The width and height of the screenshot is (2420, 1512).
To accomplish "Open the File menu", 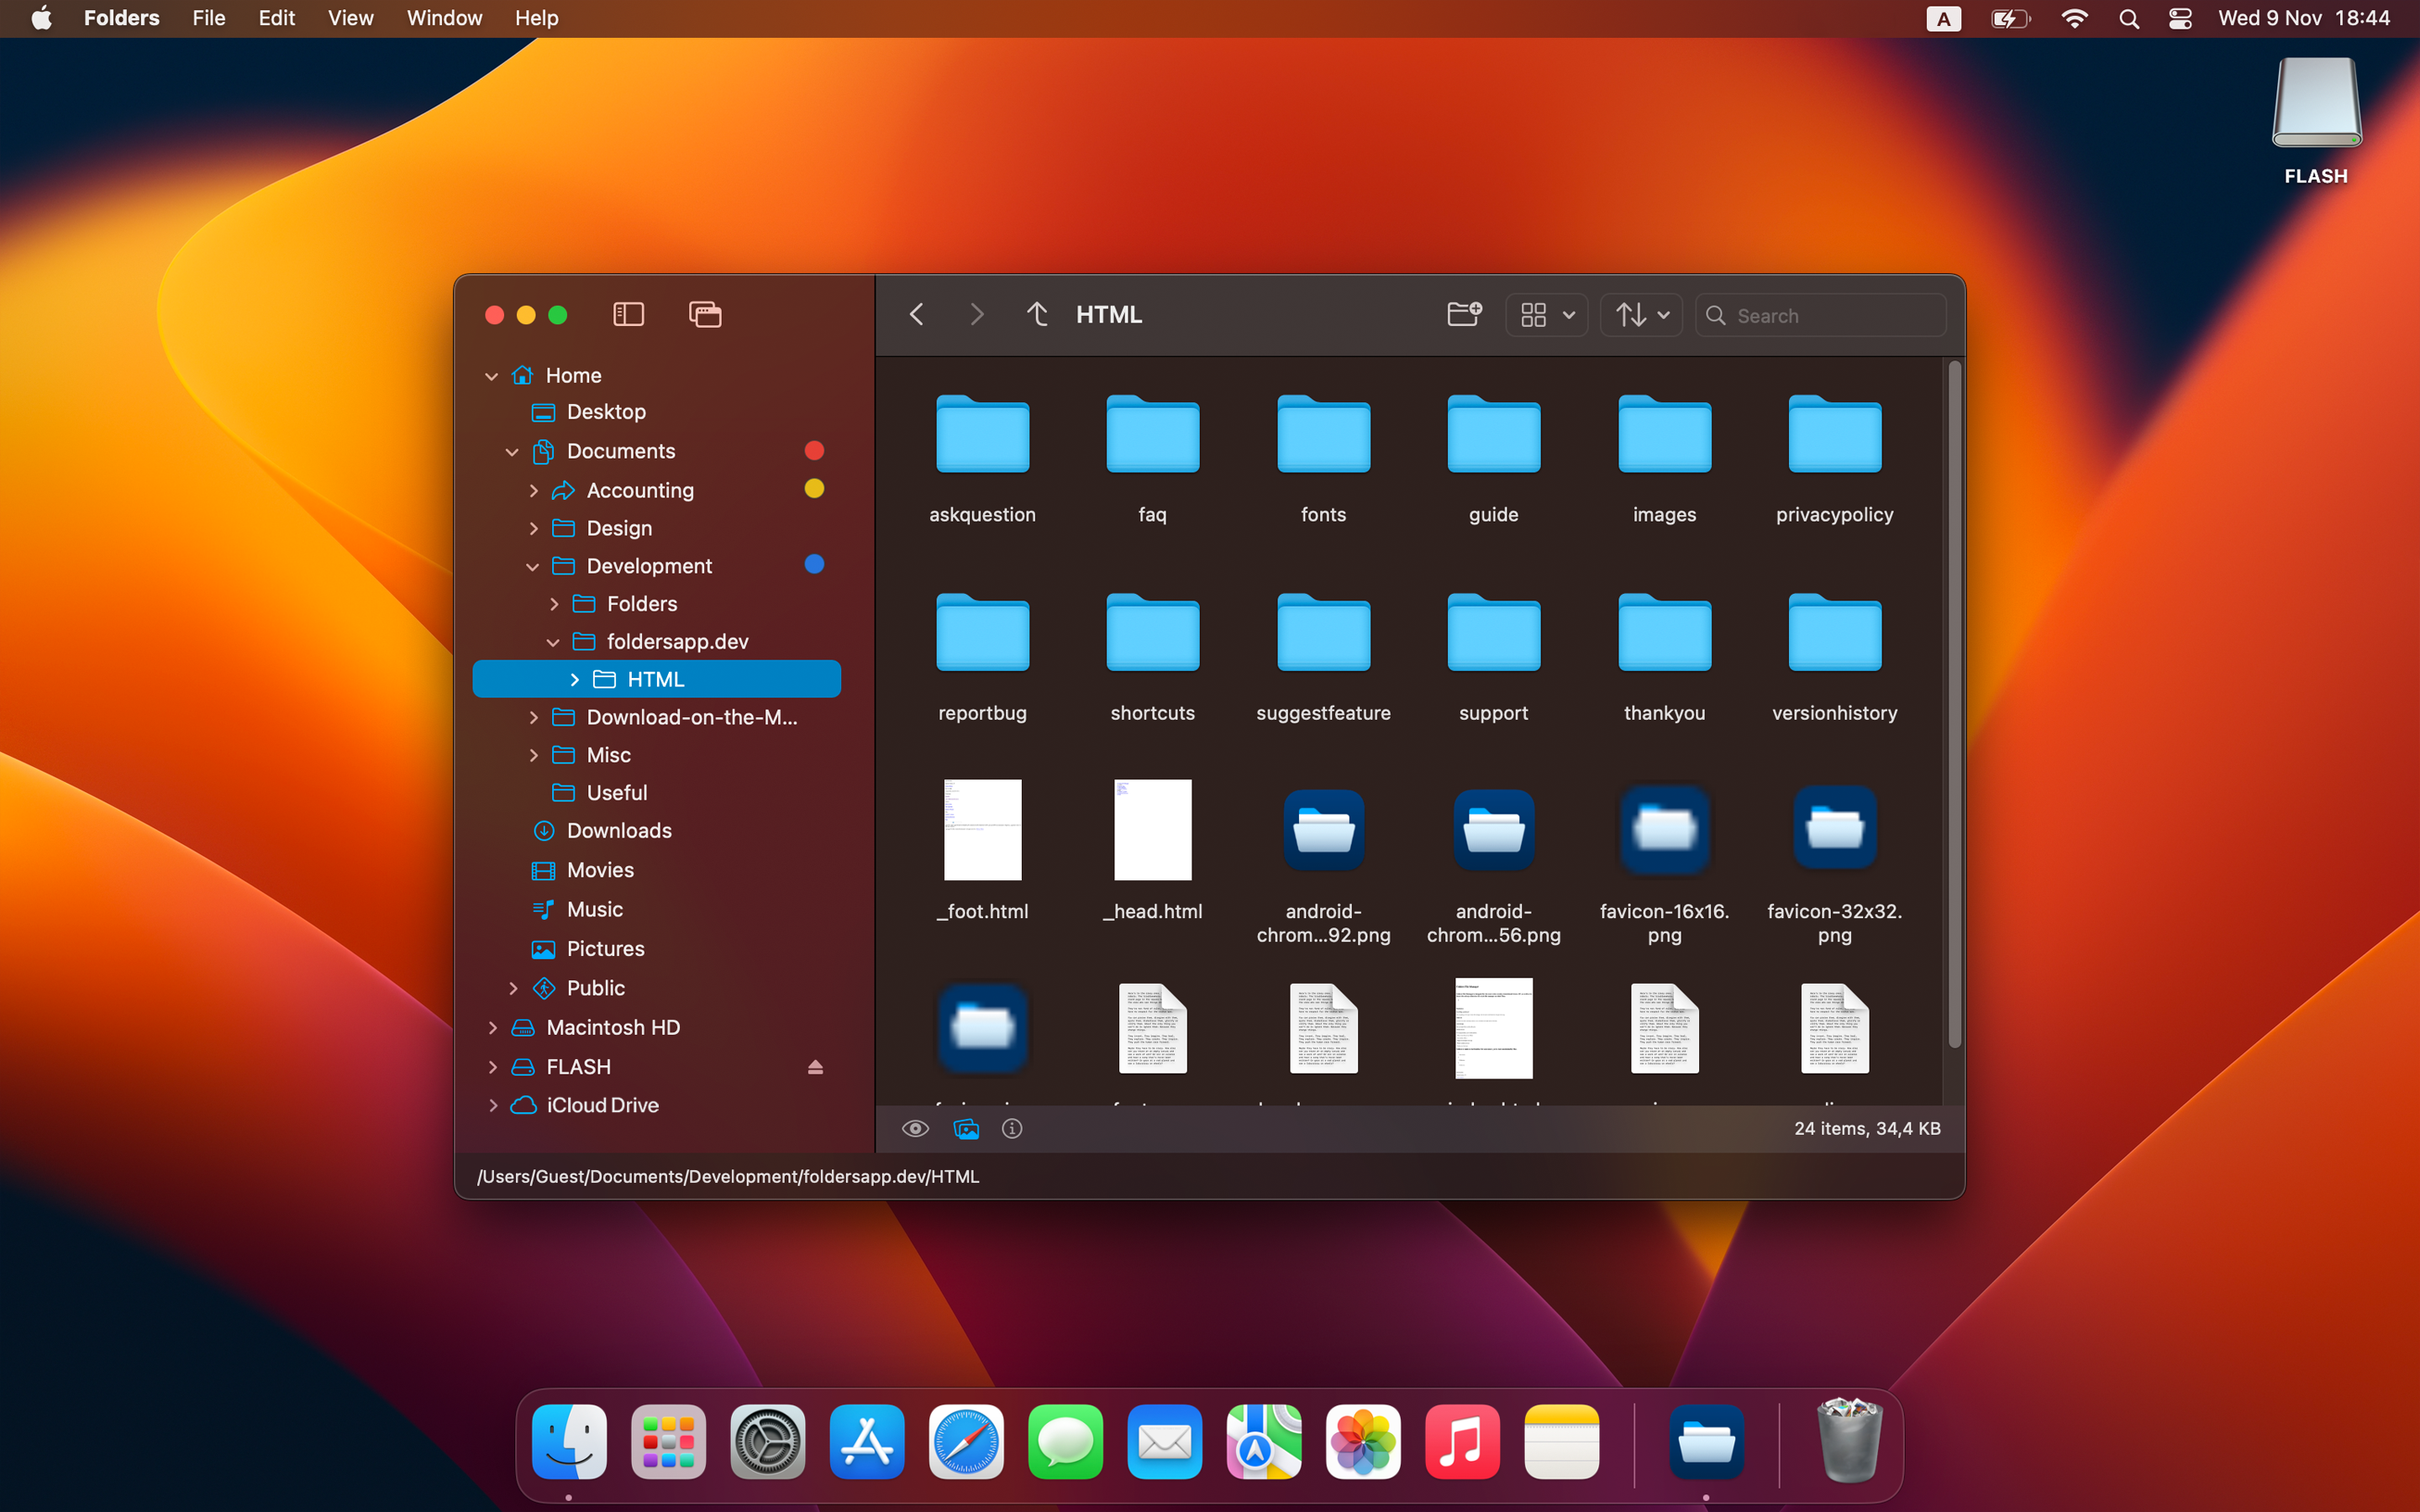I will pos(208,18).
